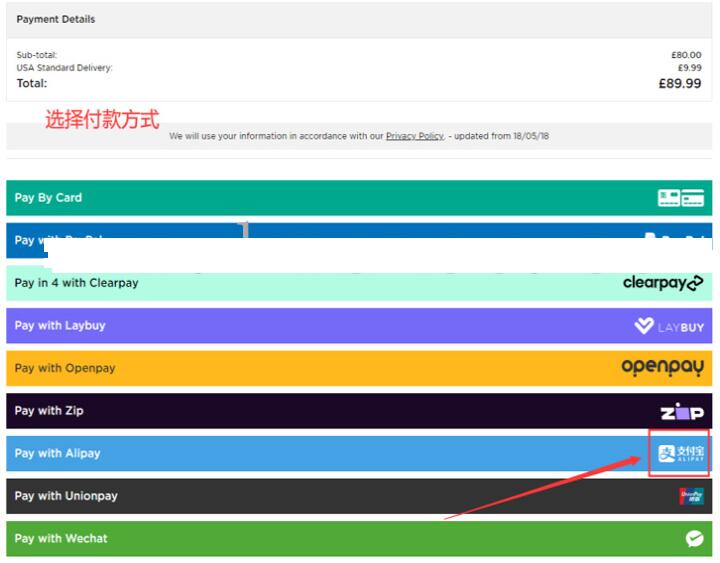Click the Total amount £89.99
Viewport: 720px width, 563px height.
point(680,84)
